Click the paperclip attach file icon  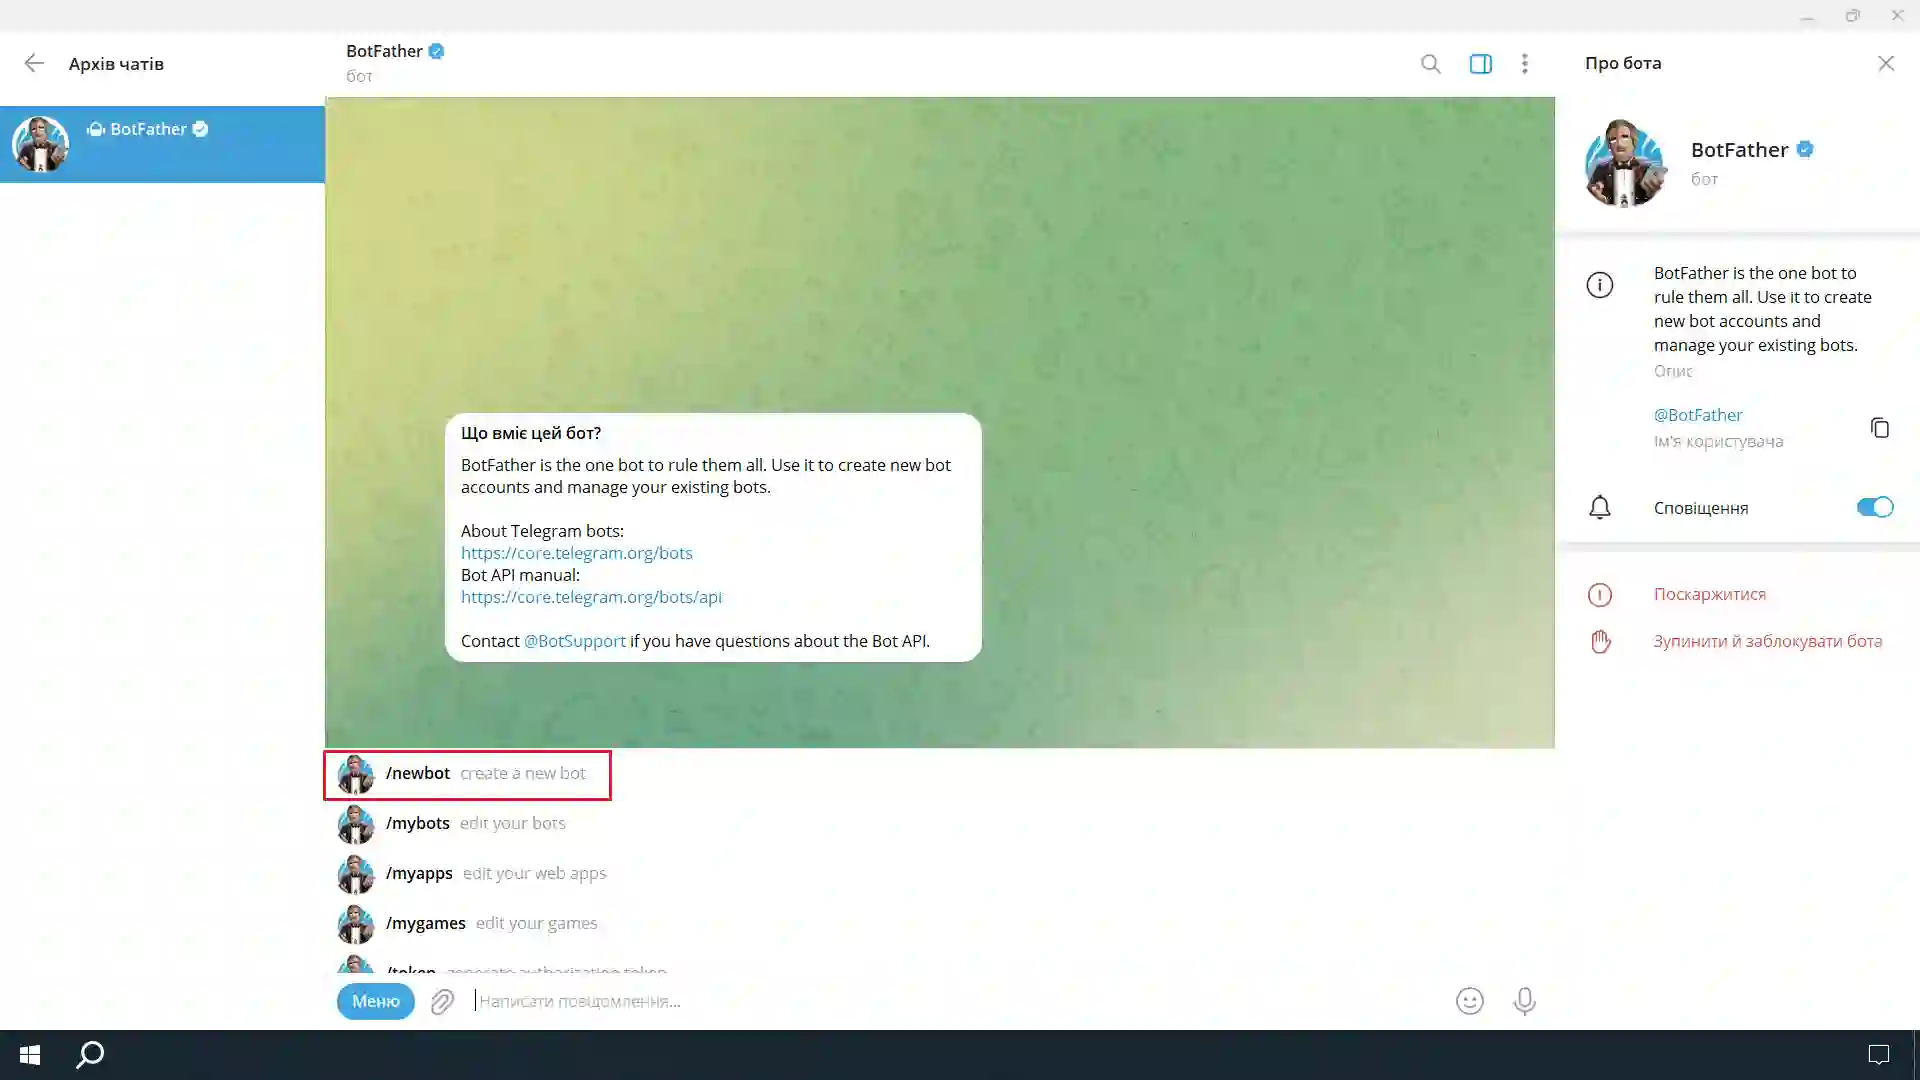pyautogui.click(x=442, y=1001)
